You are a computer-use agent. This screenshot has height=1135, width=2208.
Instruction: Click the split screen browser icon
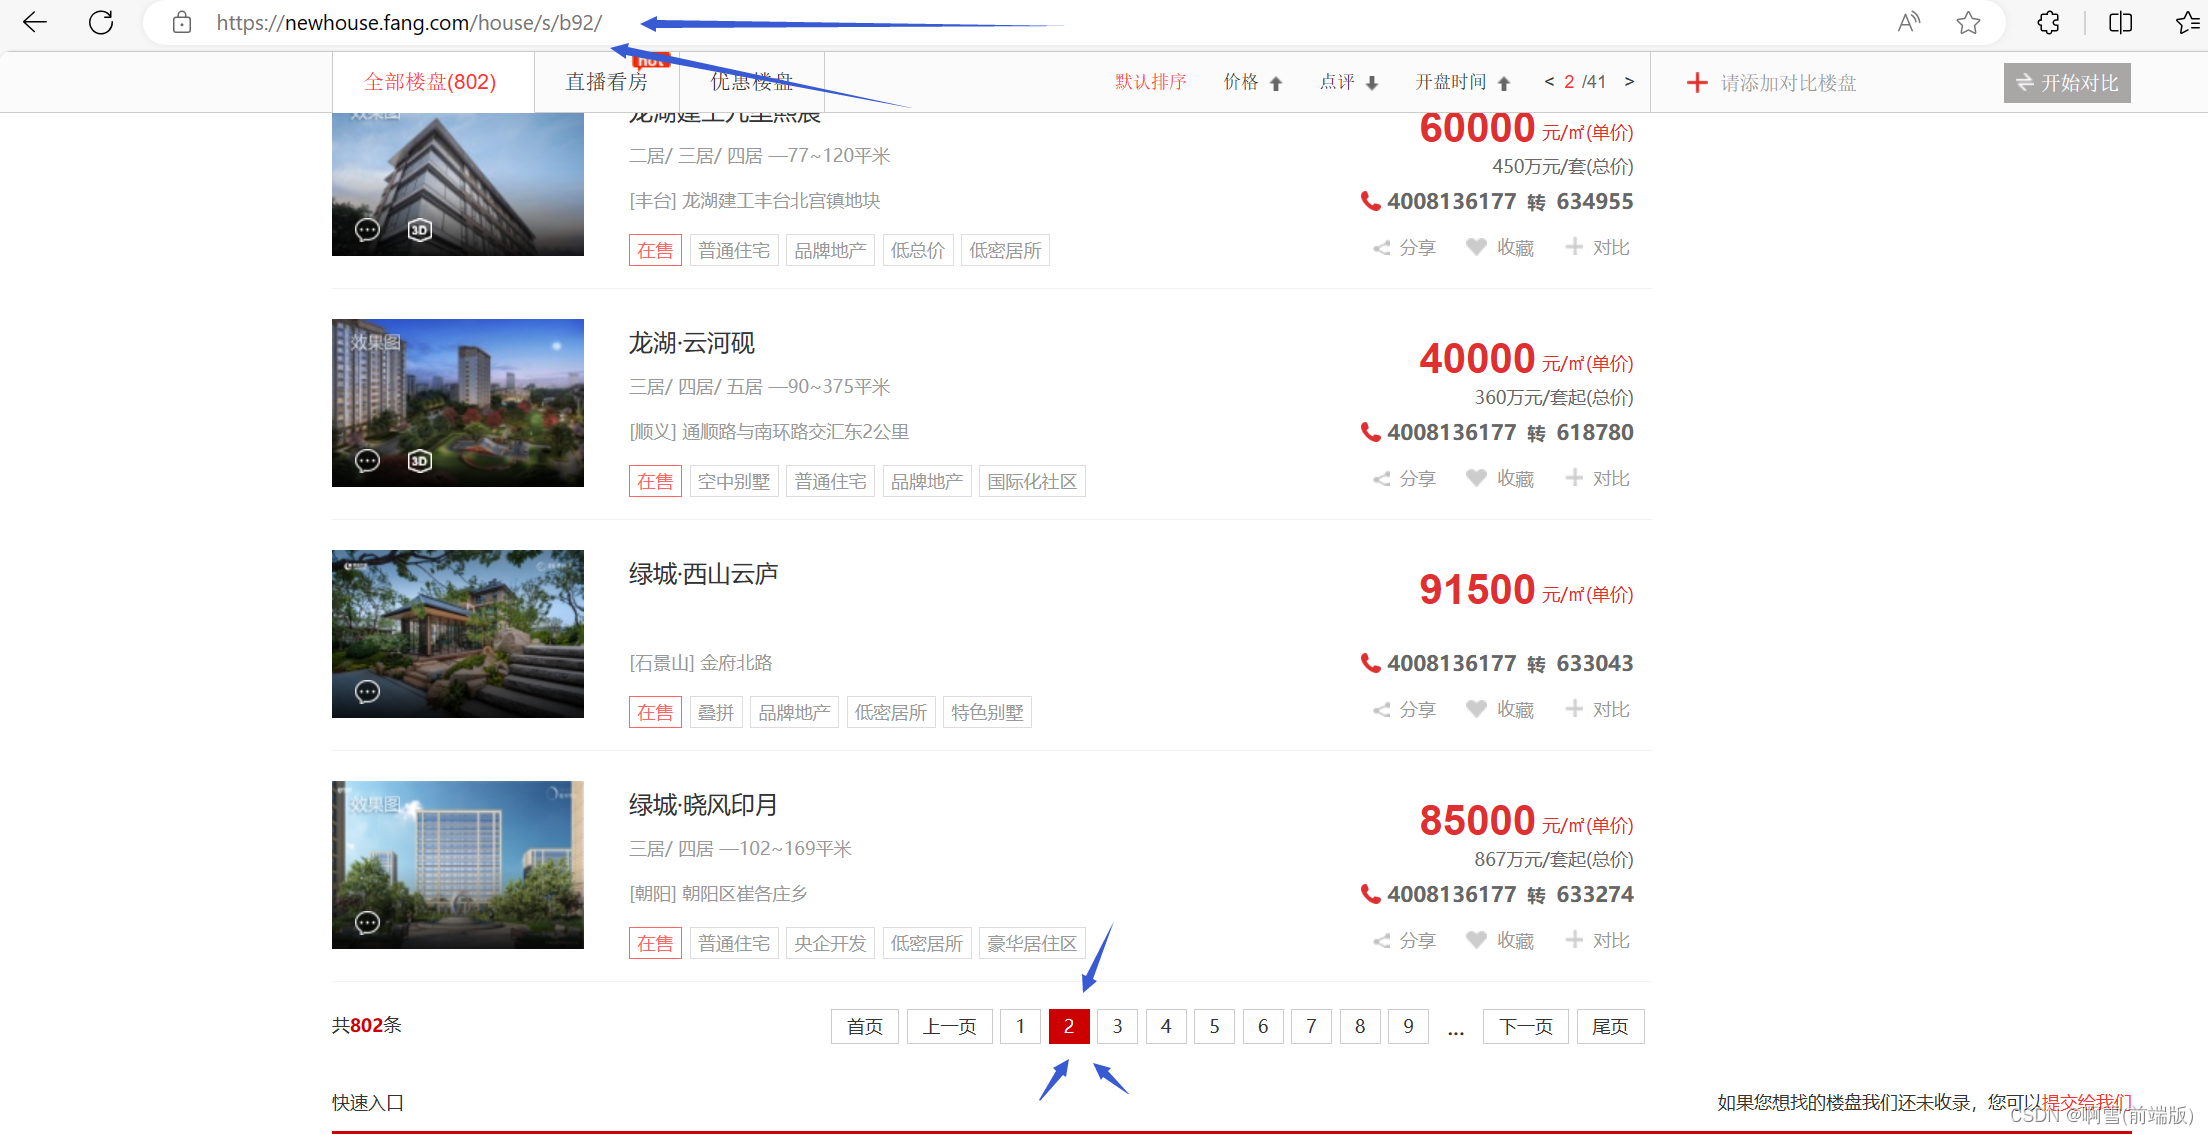point(2120,22)
